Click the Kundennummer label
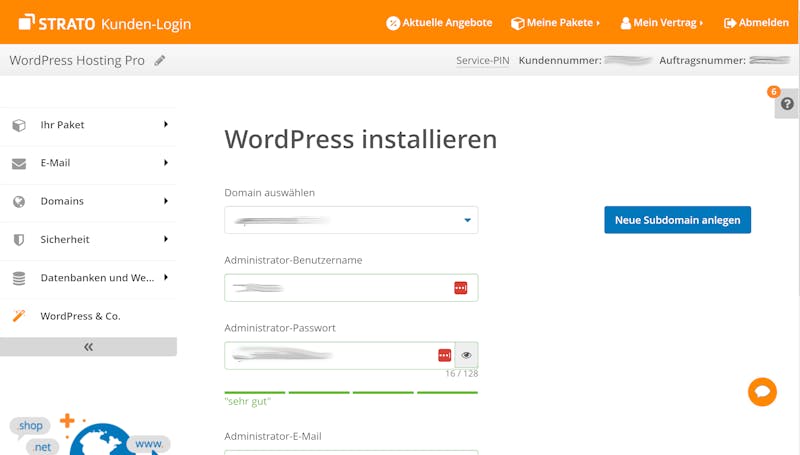Viewport: 800px width, 455px height. [x=560, y=60]
